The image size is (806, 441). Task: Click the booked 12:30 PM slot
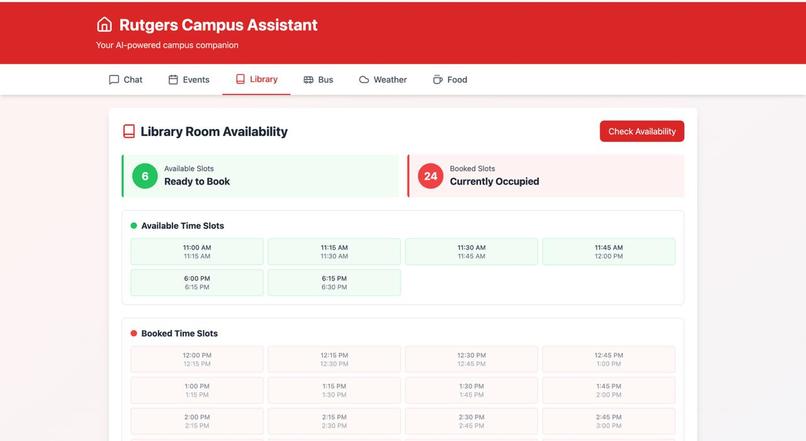coord(471,359)
